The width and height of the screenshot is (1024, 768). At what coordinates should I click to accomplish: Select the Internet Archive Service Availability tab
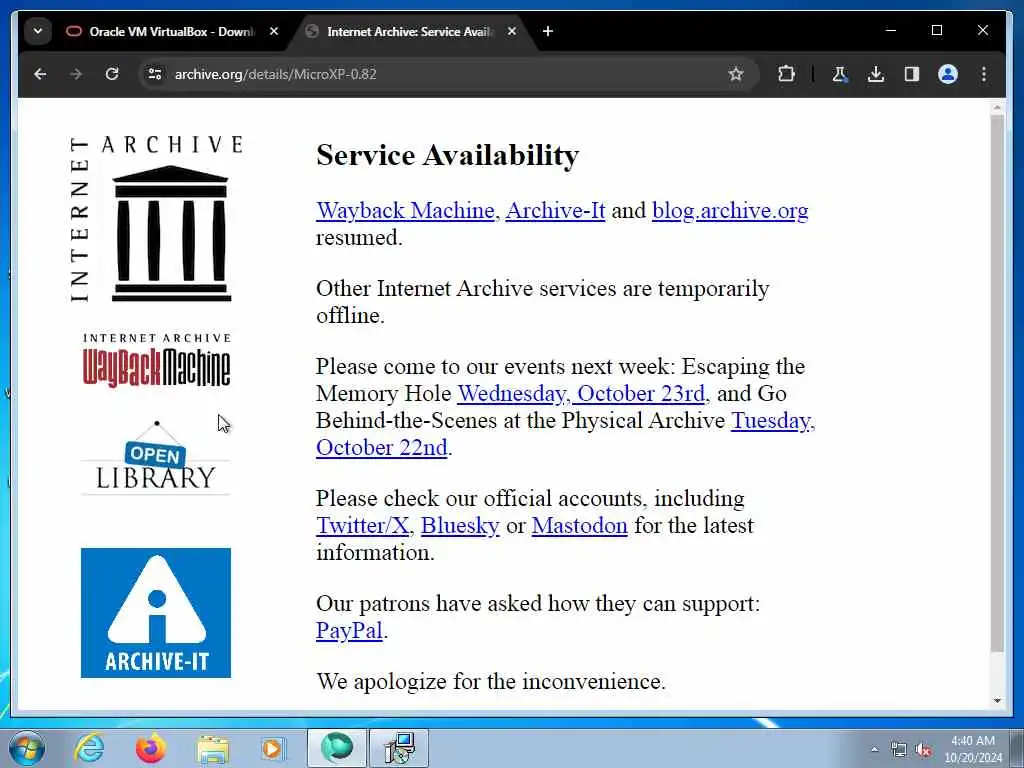coord(410,31)
